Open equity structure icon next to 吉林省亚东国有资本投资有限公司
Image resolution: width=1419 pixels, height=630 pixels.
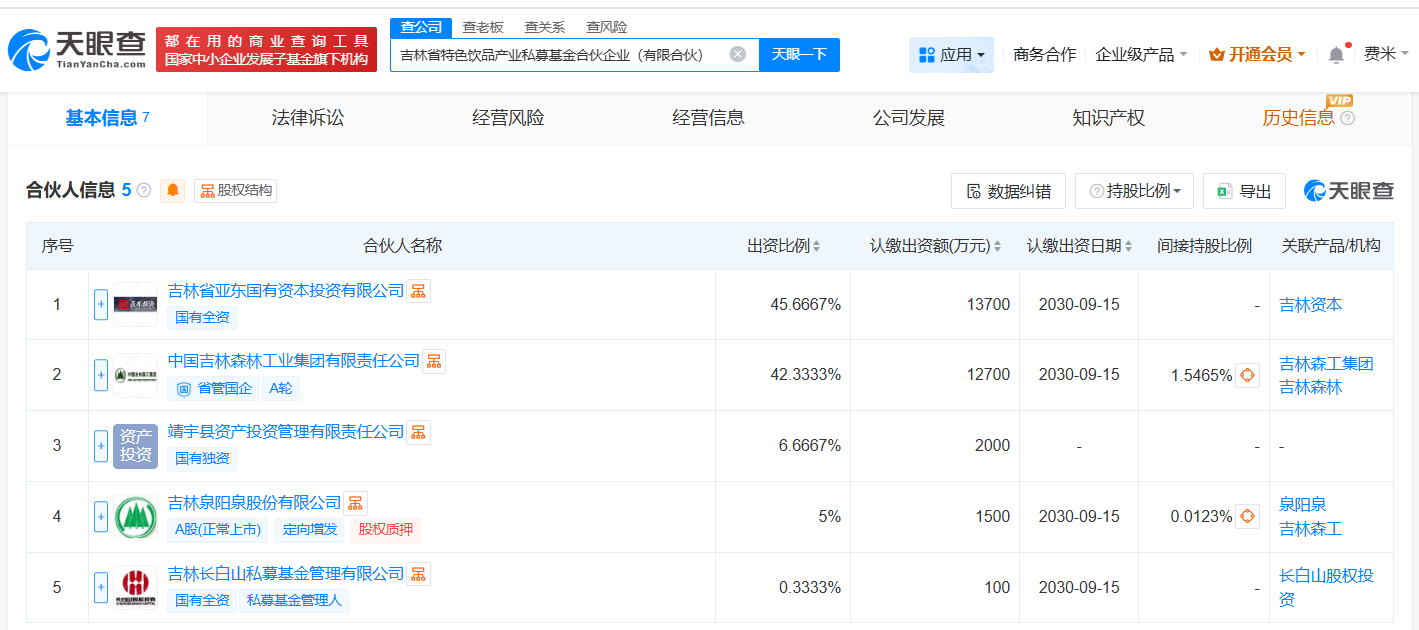click(x=418, y=291)
